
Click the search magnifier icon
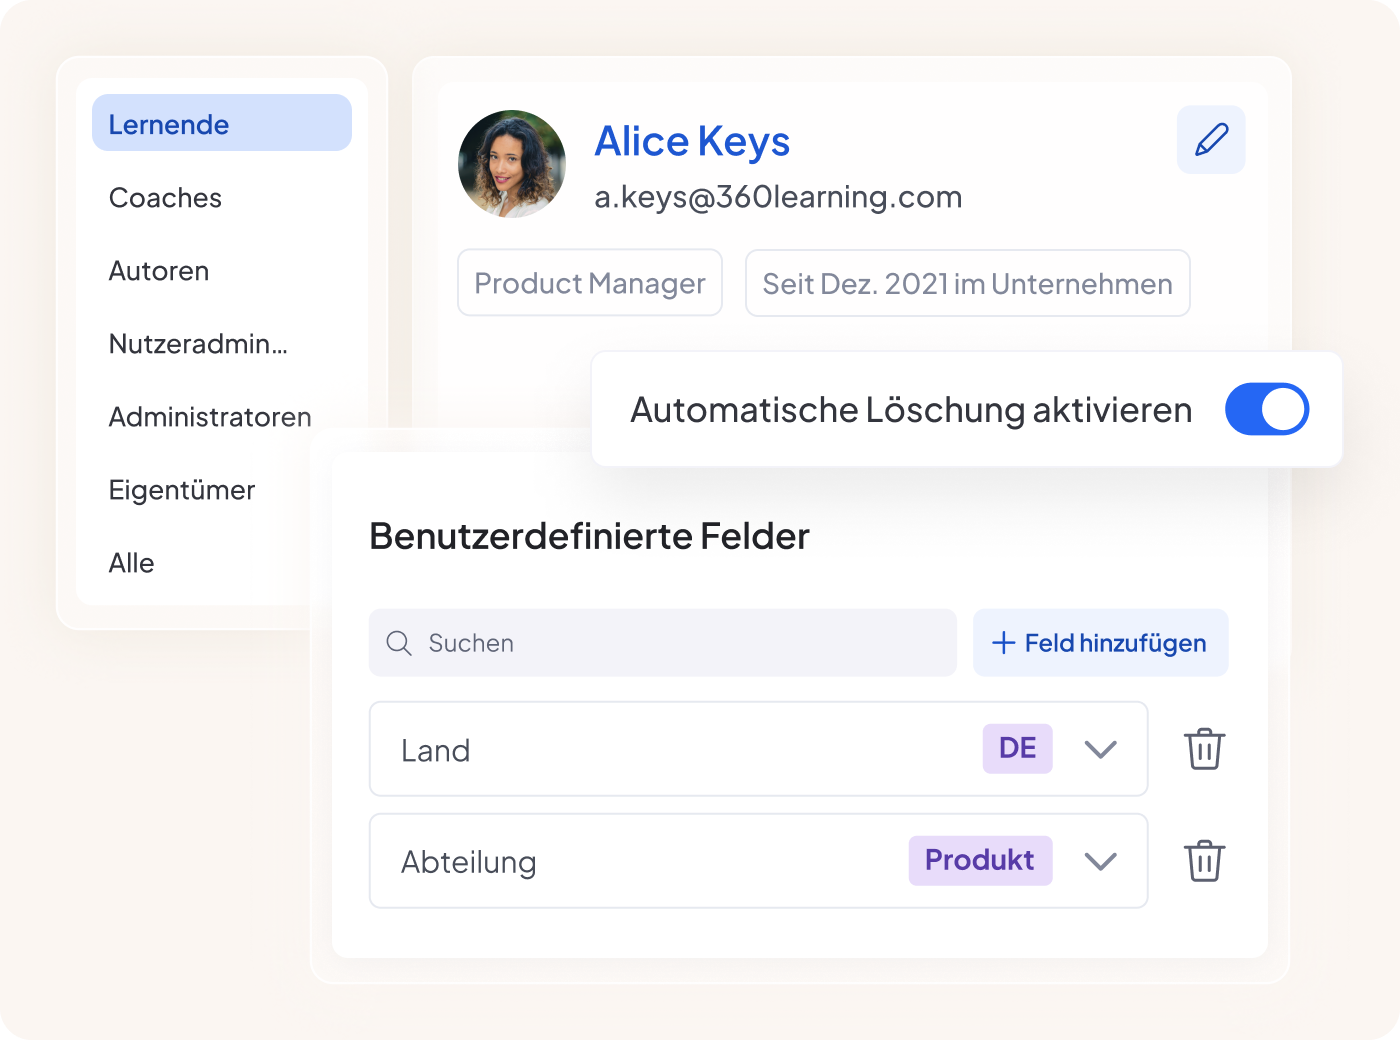click(x=399, y=643)
